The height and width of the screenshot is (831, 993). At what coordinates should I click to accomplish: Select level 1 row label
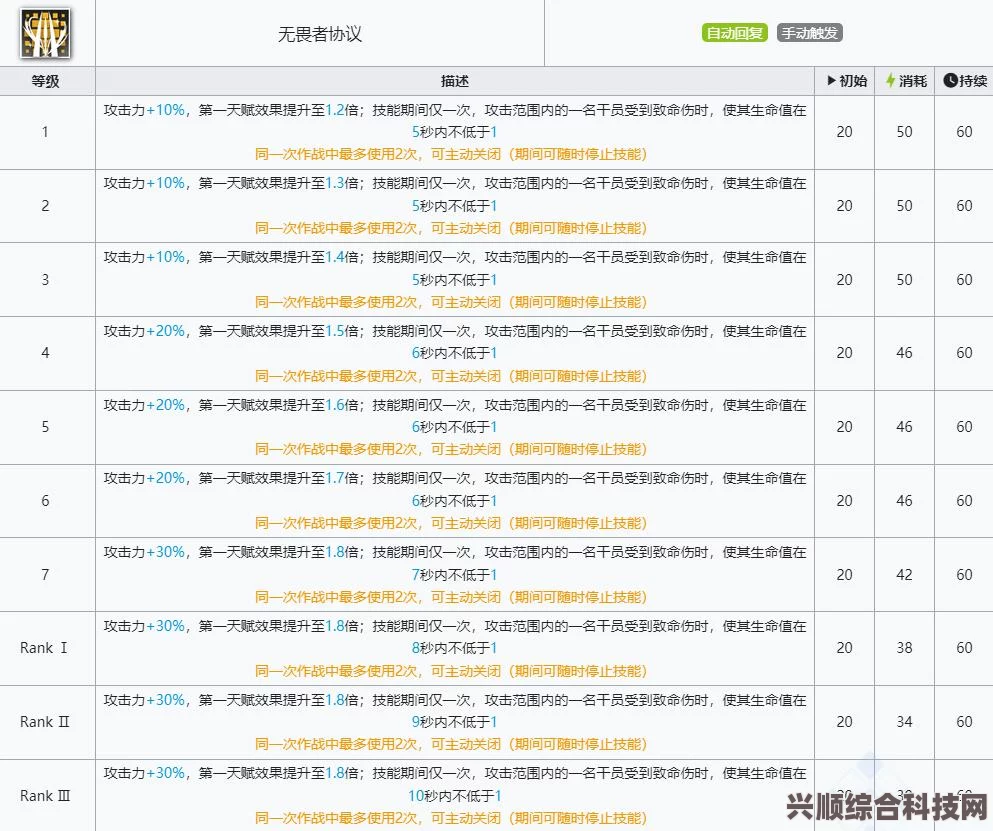click(45, 132)
